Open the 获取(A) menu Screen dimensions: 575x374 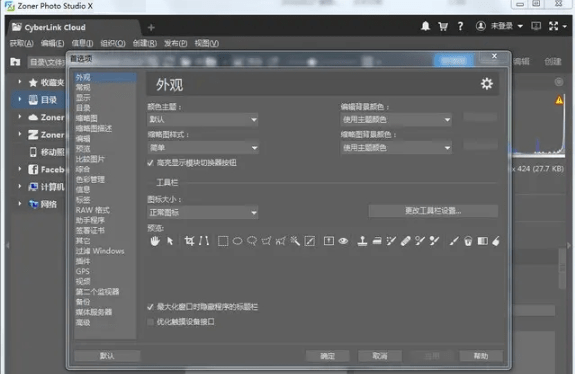[21, 43]
